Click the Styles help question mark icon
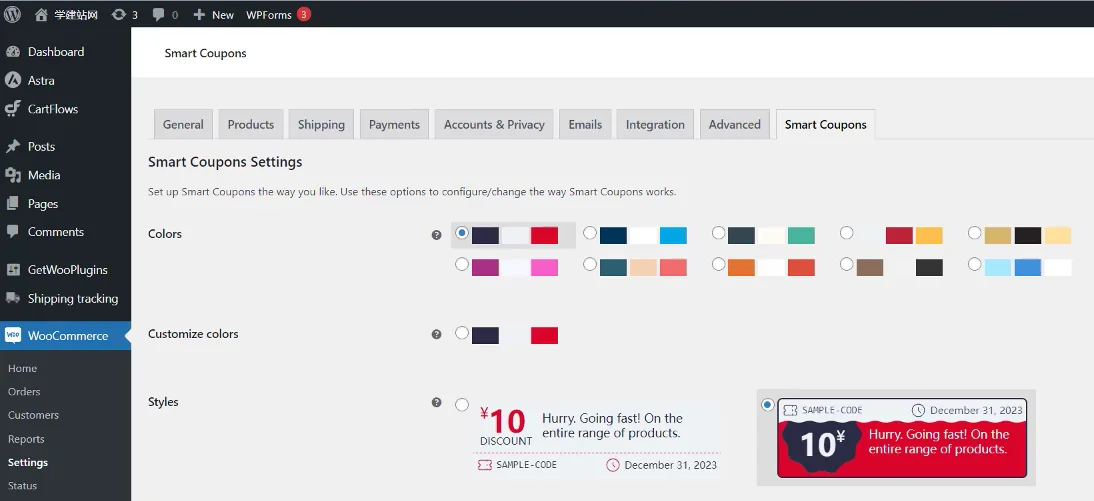 tap(436, 402)
